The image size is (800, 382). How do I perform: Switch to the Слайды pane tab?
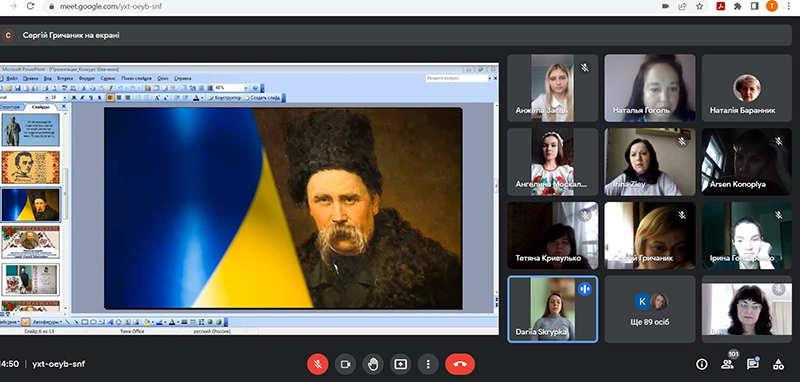click(x=41, y=107)
